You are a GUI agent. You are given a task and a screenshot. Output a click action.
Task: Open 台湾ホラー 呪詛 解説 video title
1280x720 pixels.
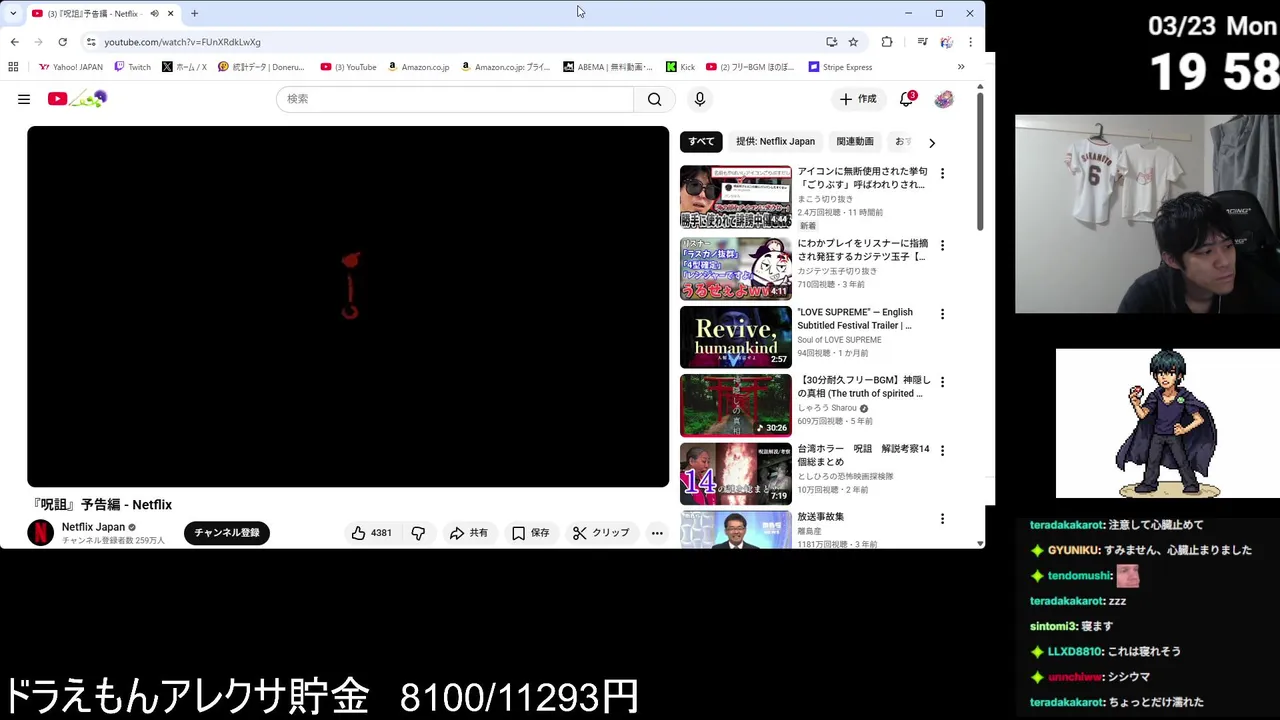(x=863, y=455)
